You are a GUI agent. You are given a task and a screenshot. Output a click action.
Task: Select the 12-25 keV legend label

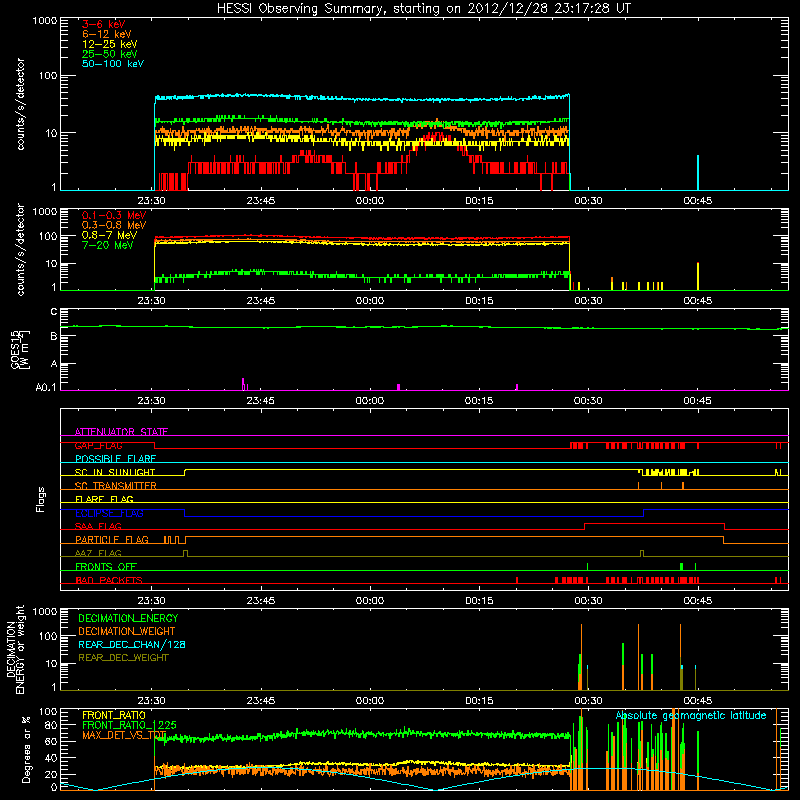[x=110, y=44]
